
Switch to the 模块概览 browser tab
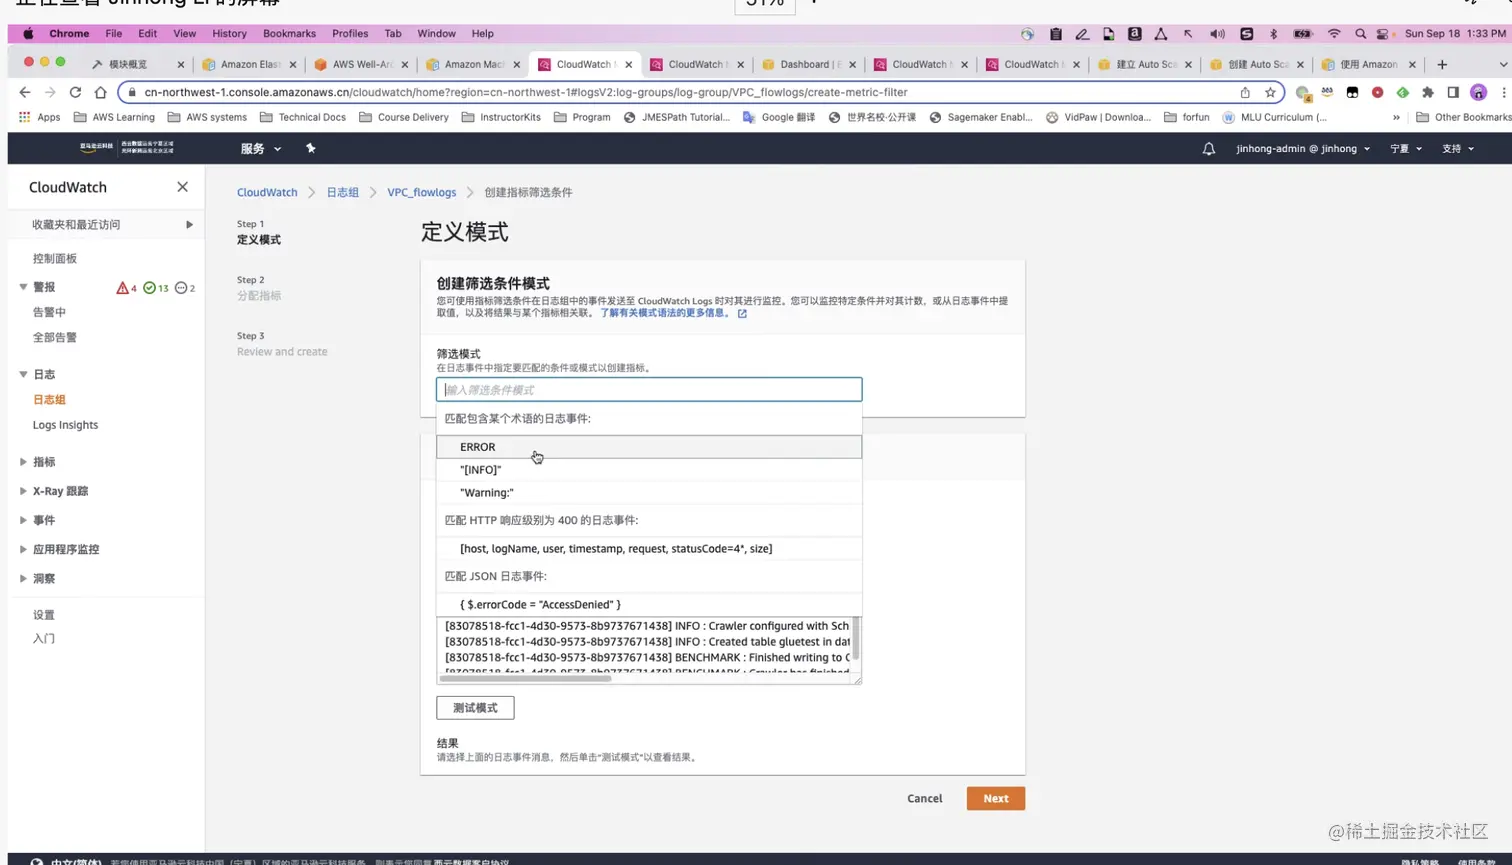point(136,64)
